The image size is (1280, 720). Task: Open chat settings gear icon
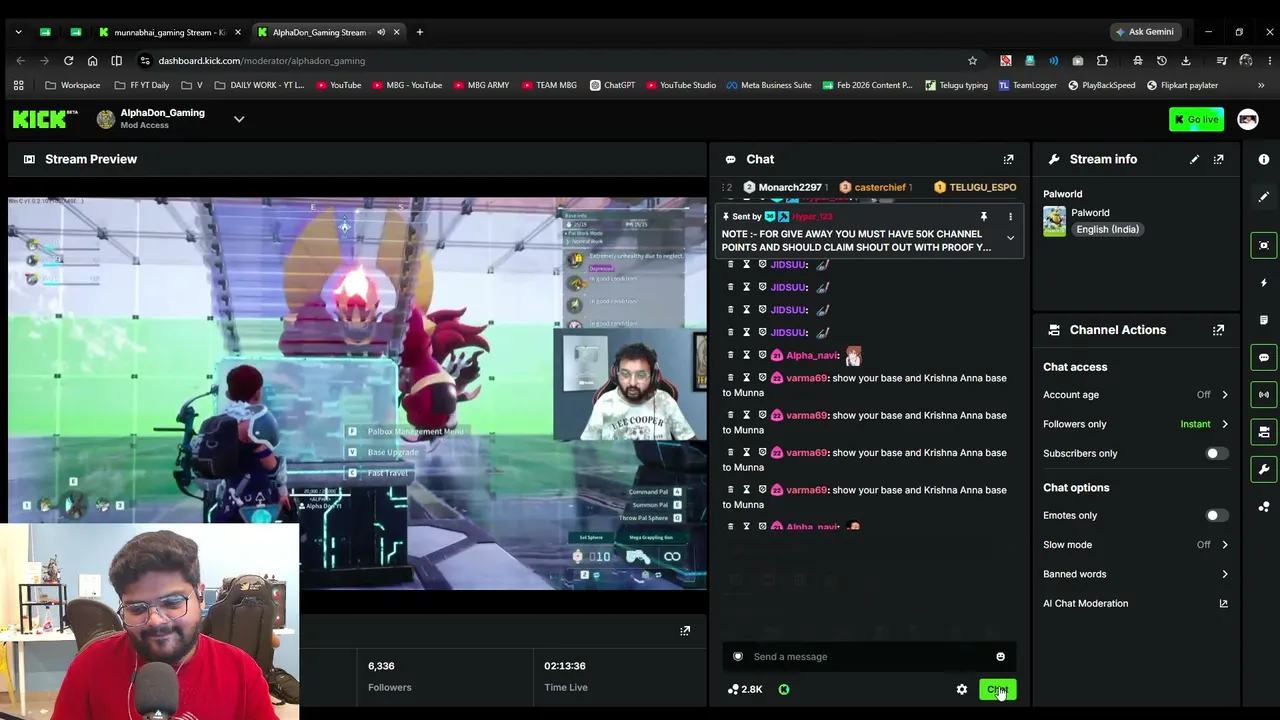962,689
